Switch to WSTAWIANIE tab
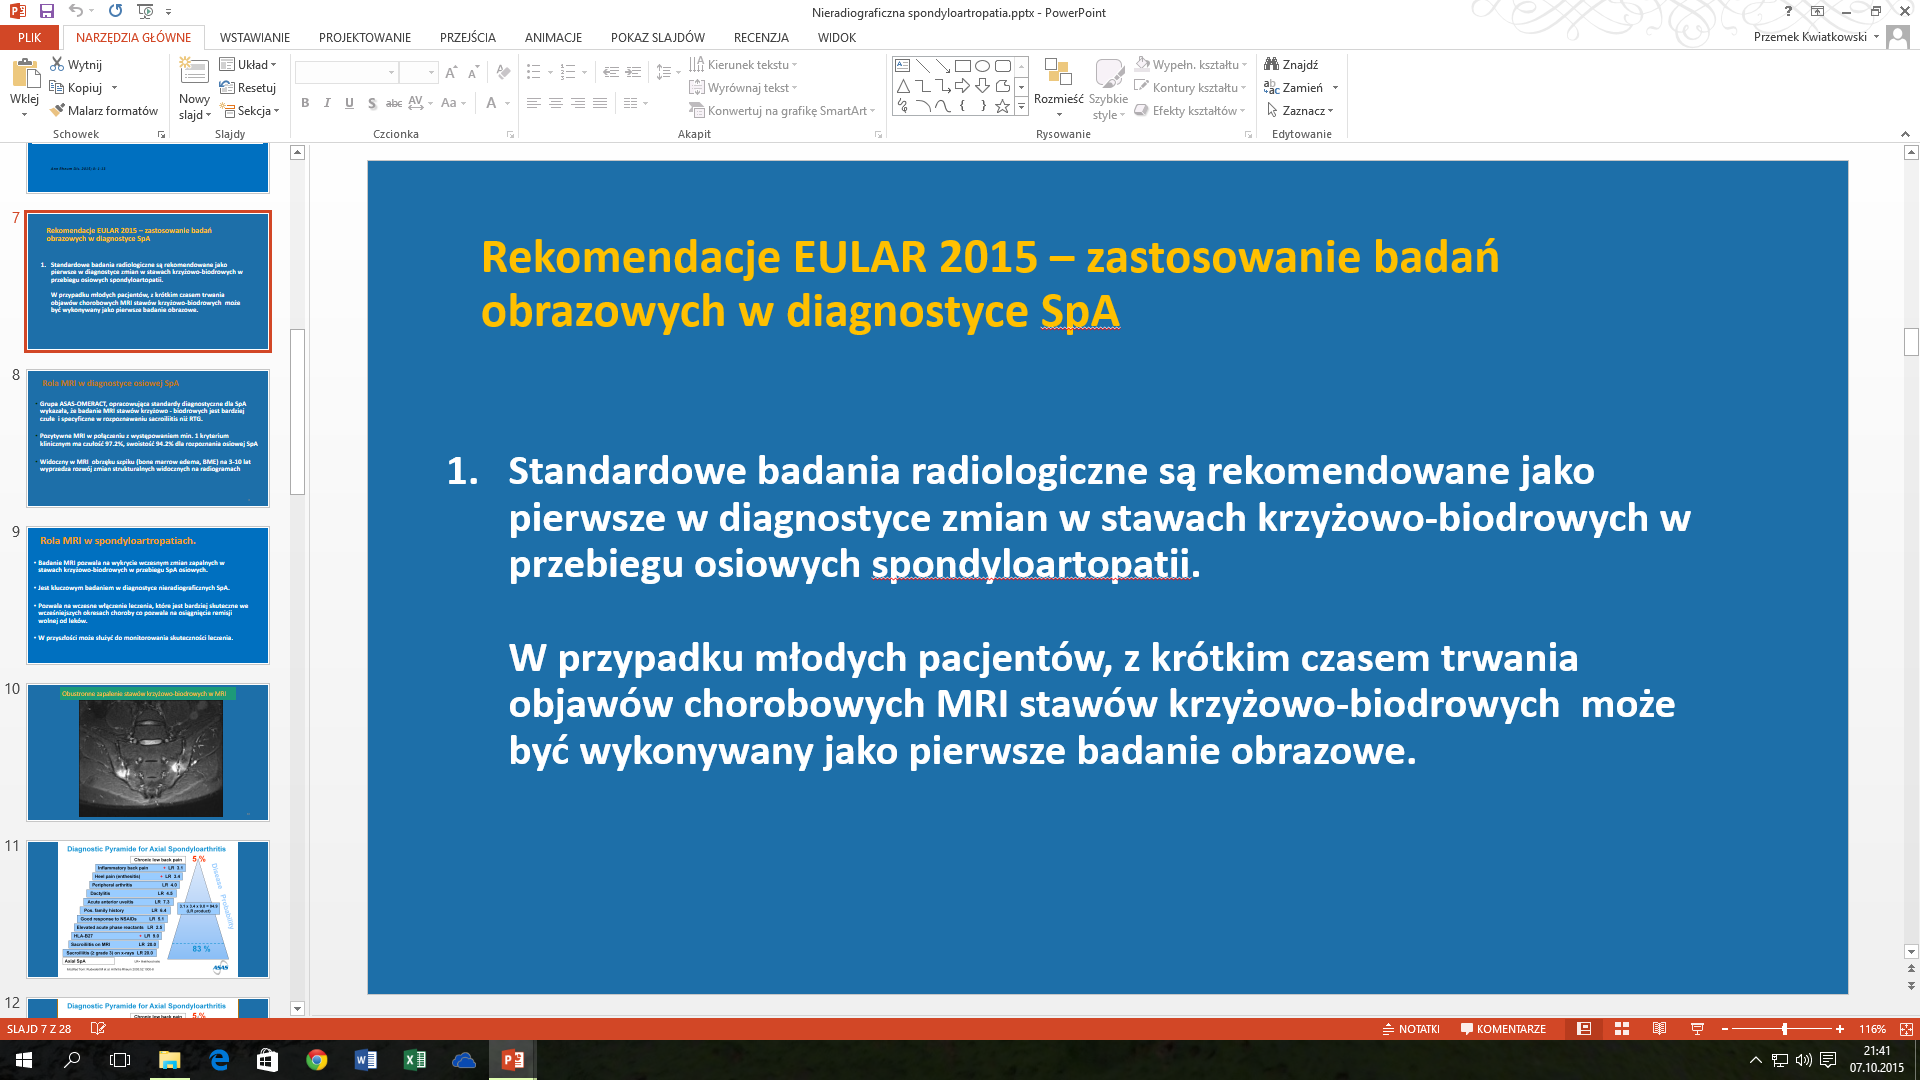The image size is (1920, 1080). click(x=255, y=38)
